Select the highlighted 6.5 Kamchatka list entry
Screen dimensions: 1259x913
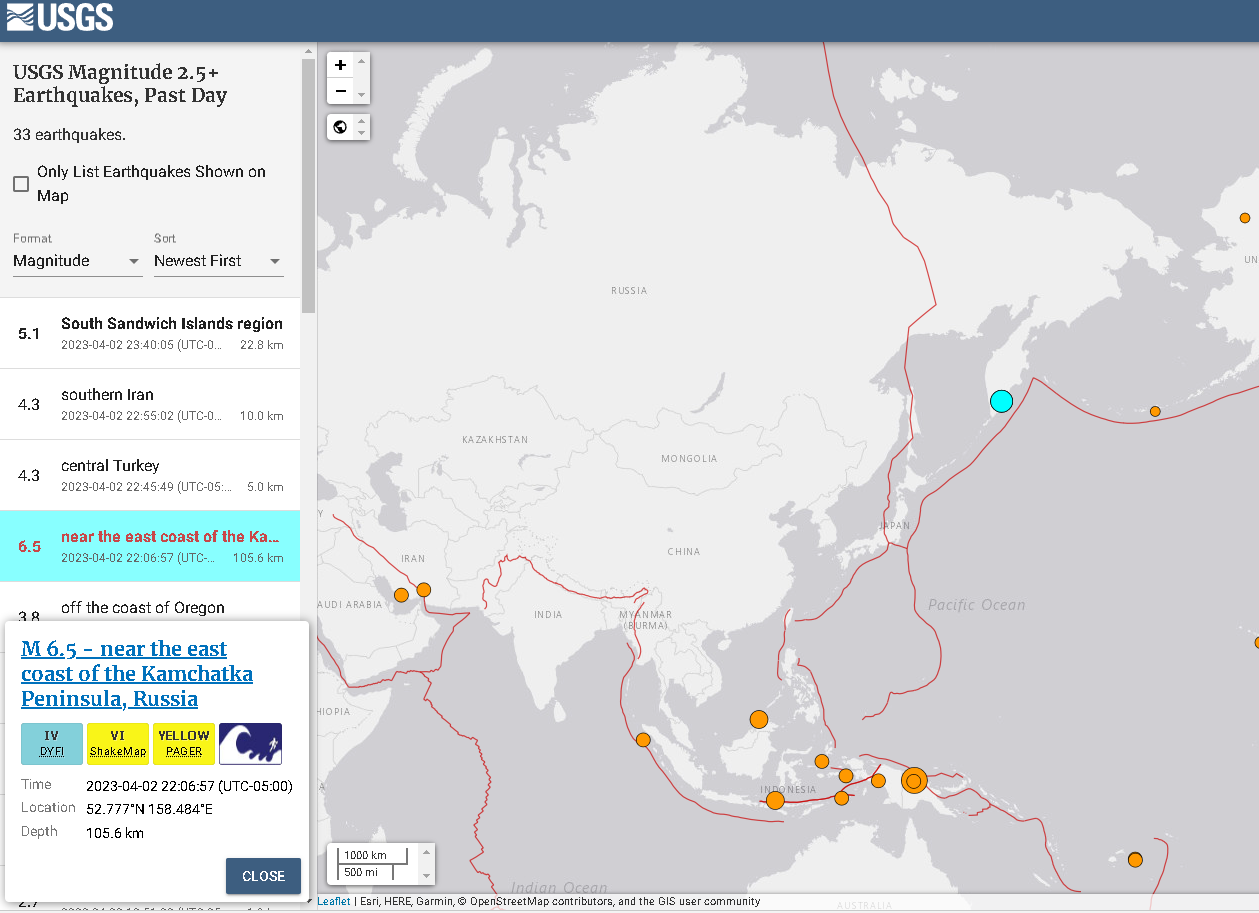pos(150,546)
